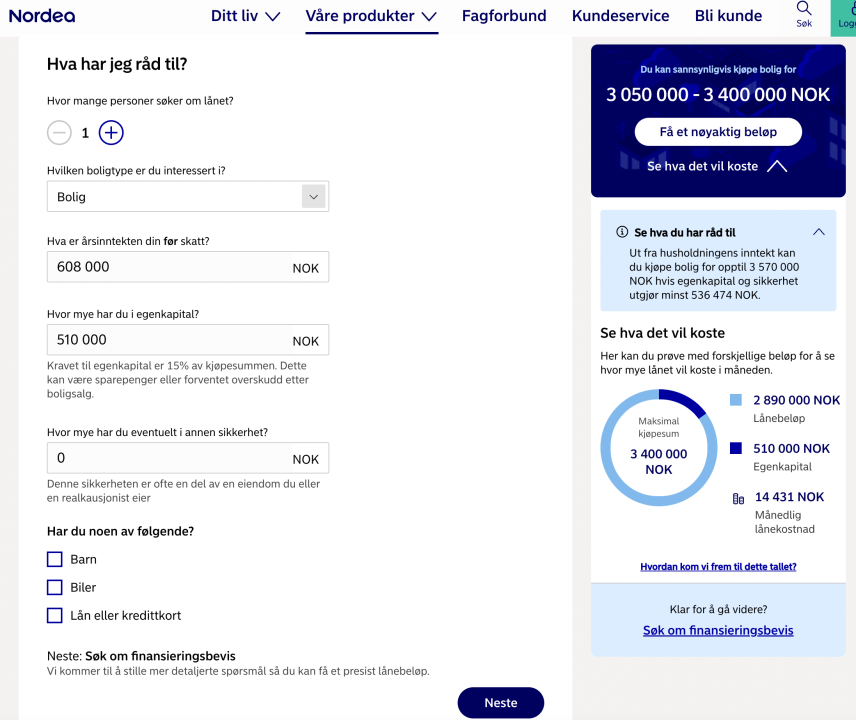Tick the Biler checkbox
Viewport: 856px width, 720px height.
click(x=55, y=587)
